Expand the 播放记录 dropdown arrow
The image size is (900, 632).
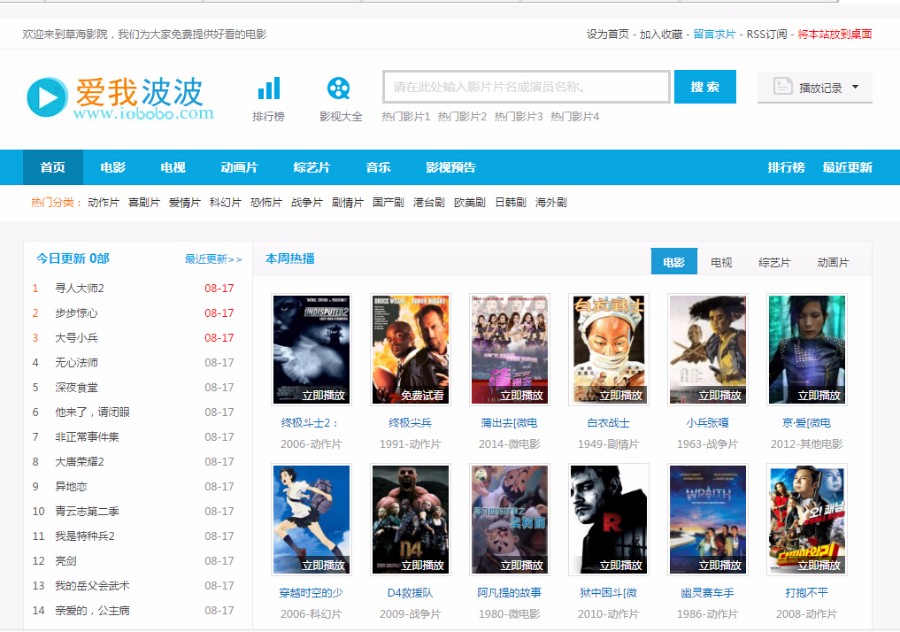(855, 87)
